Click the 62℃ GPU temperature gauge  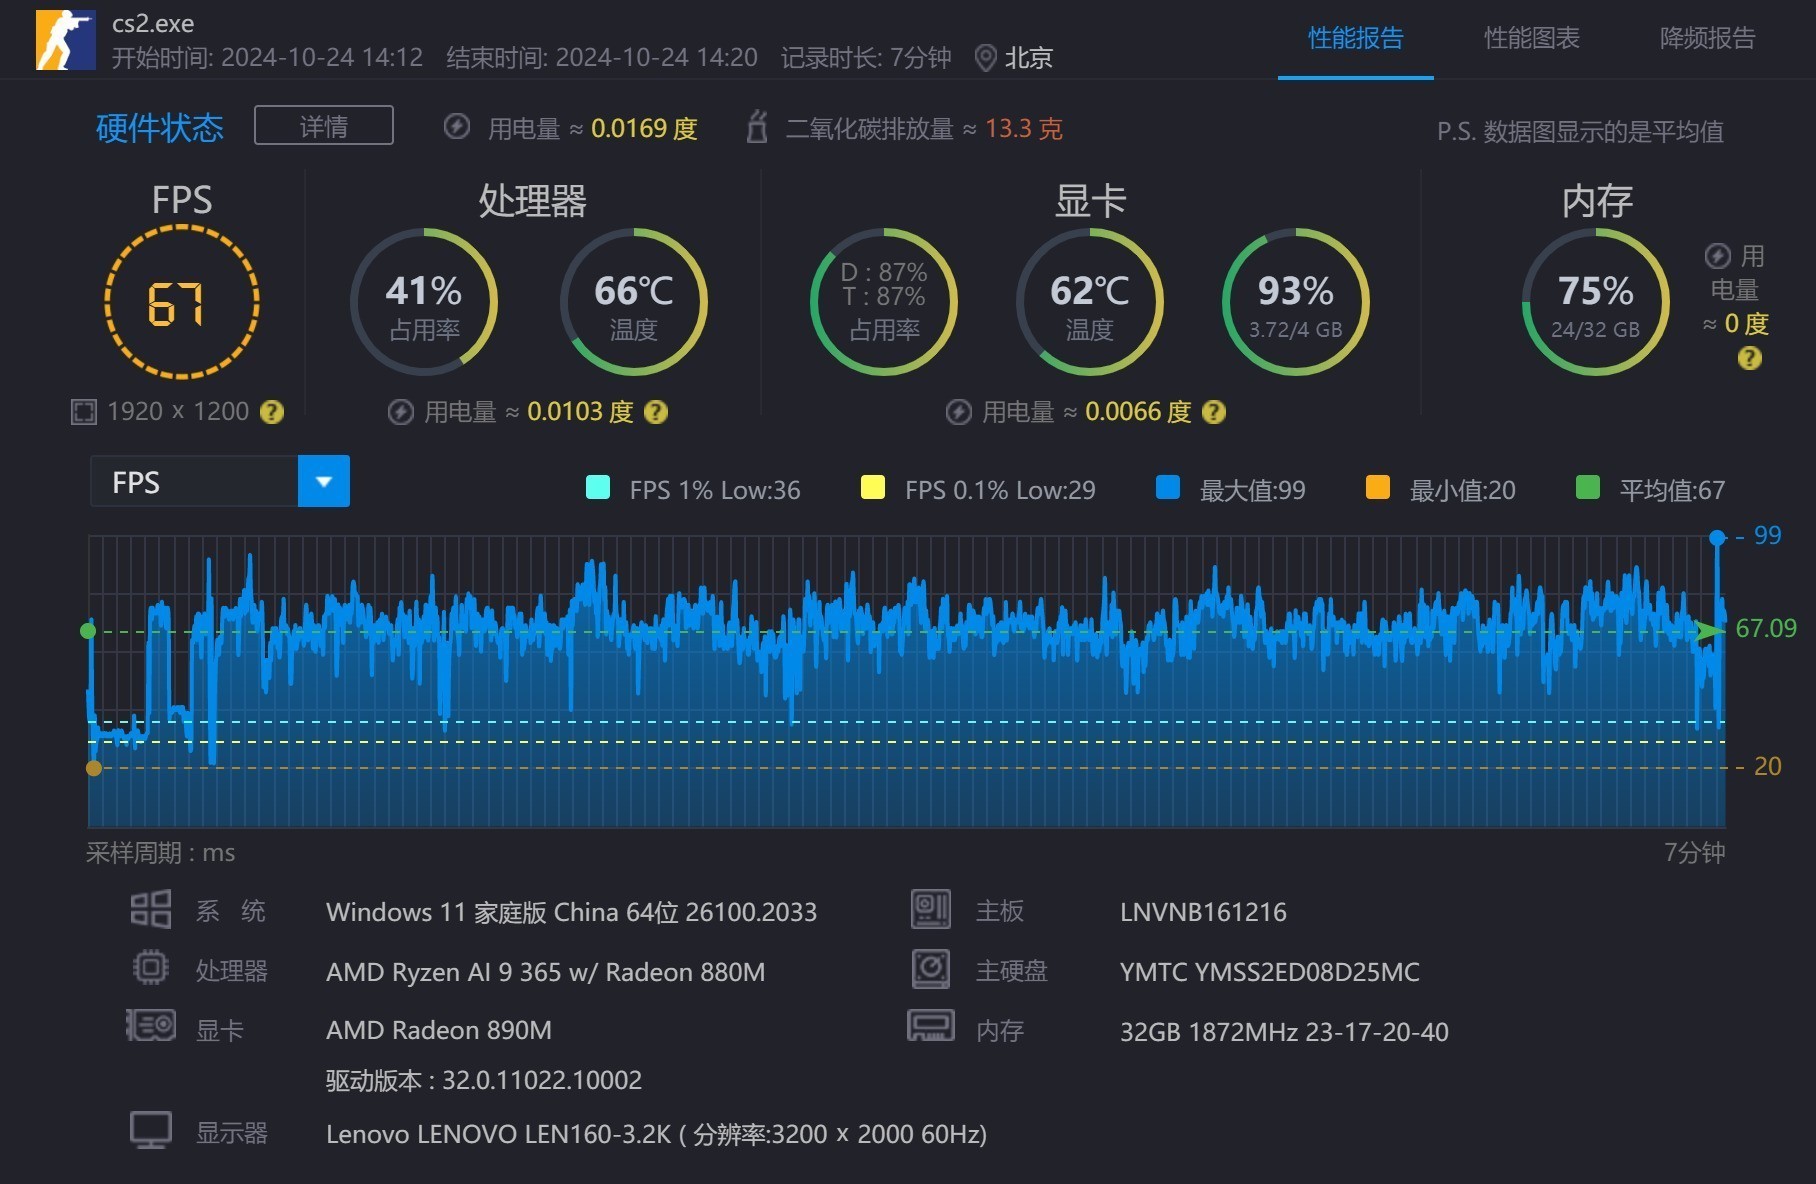click(x=1090, y=302)
